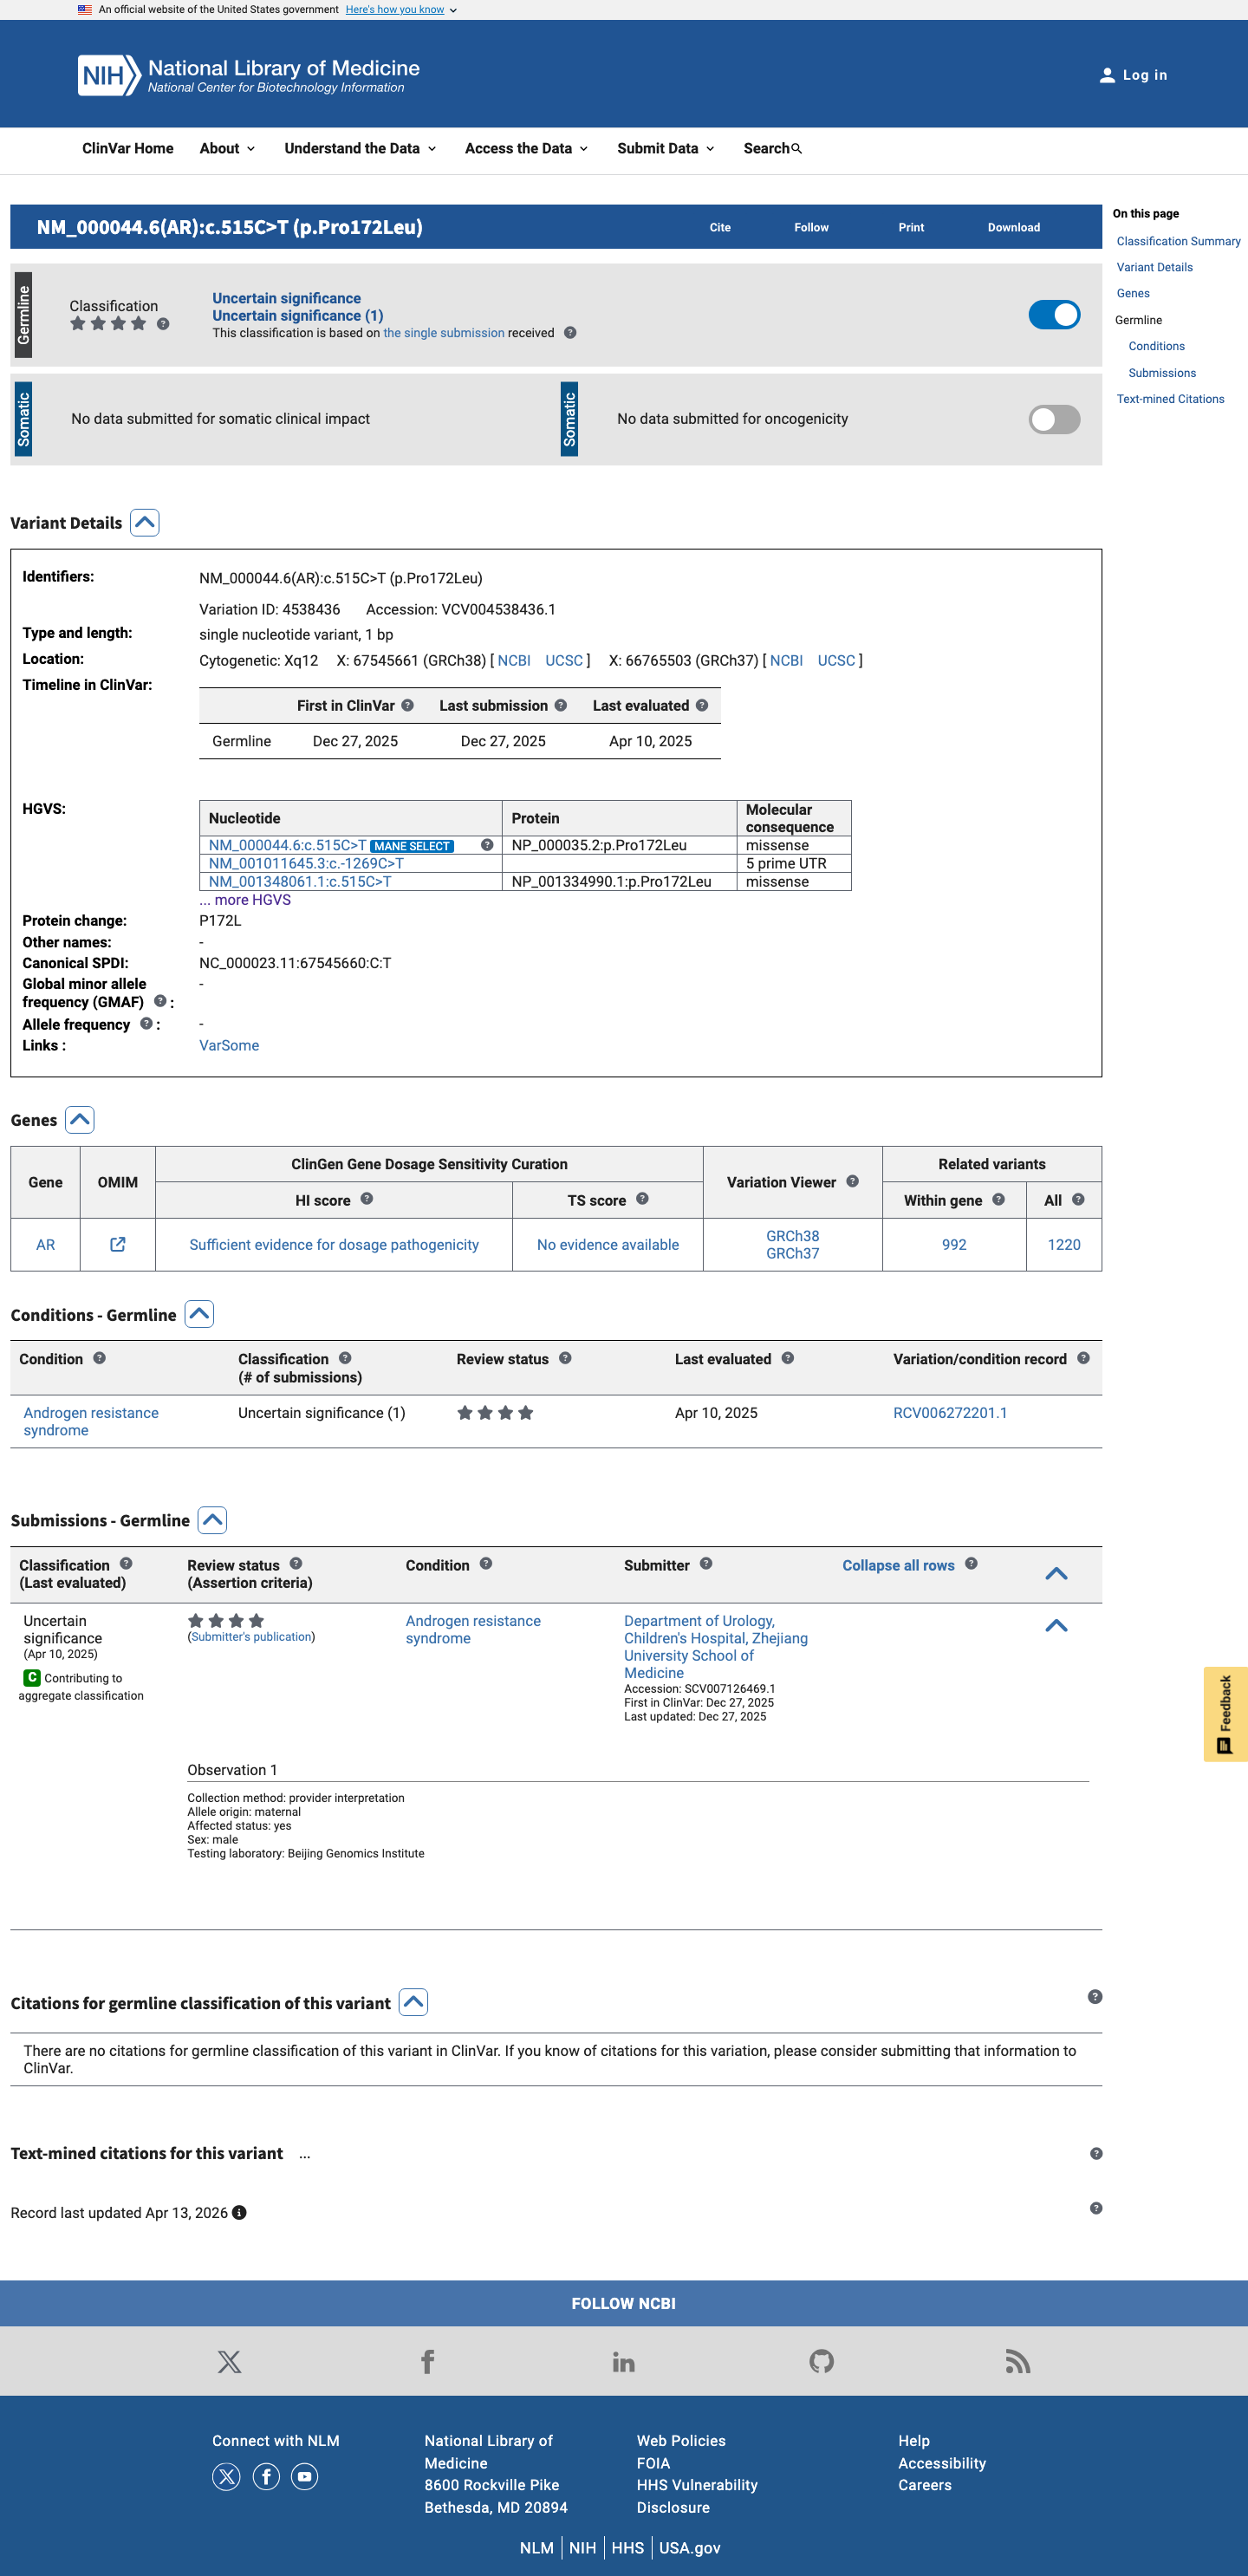Screen dimensions: 1248x2576
Task: Open the About menu
Action: (227, 148)
